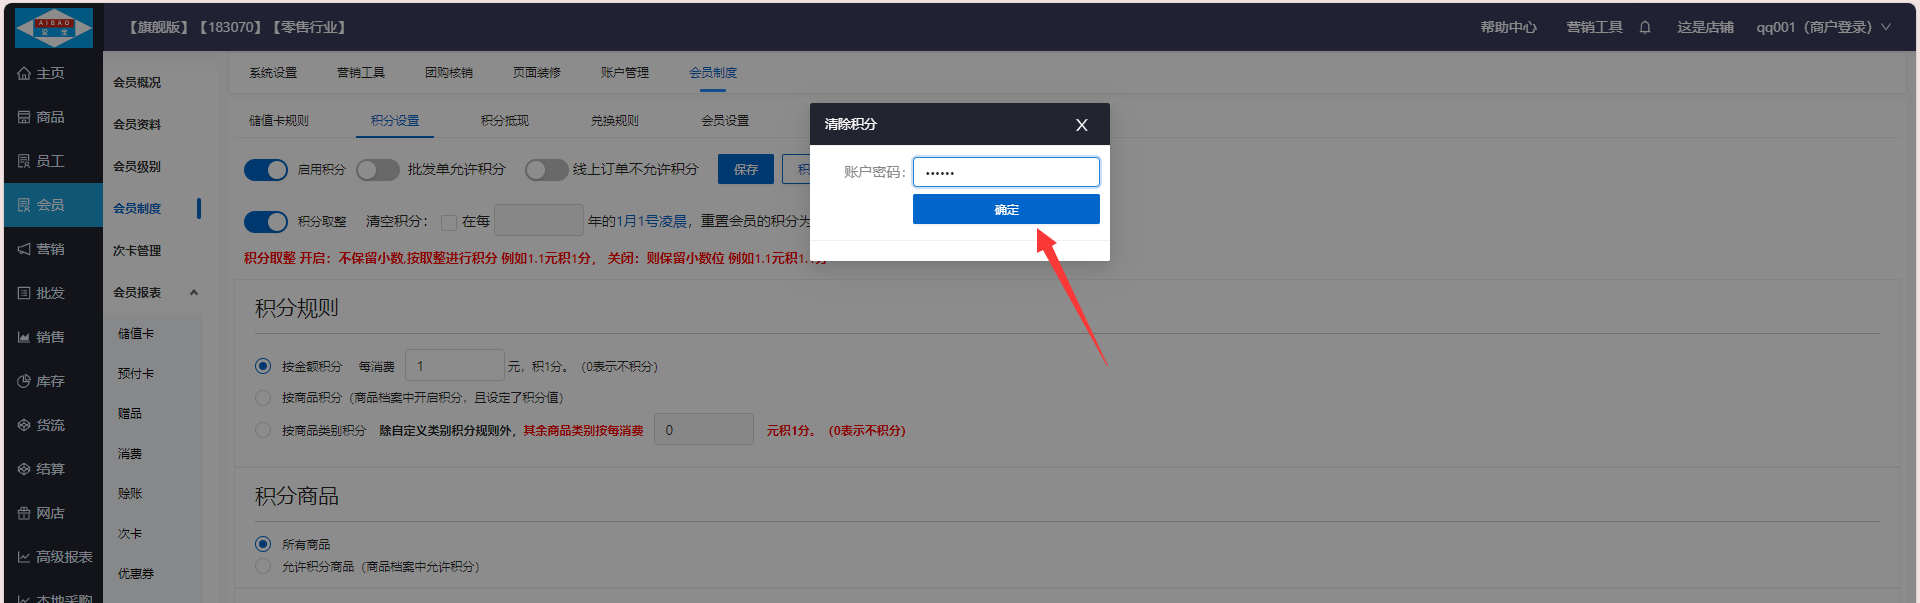This screenshot has width=1920, height=603.
Task: Open the 系统设置 top tab
Action: tap(273, 73)
